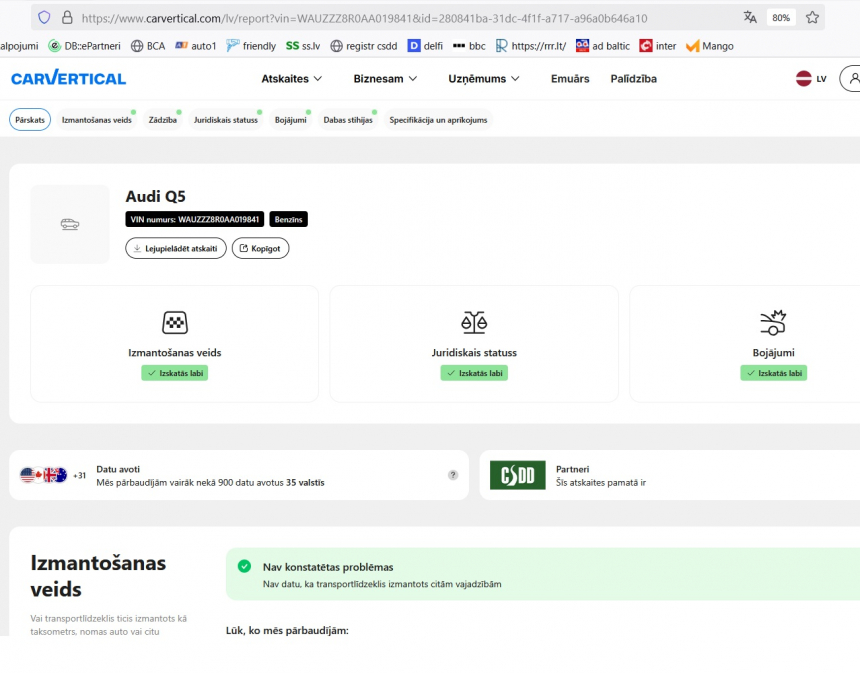This screenshot has width=860, height=673.
Task: Click Izskatās labi under Juridiskais statuss
Action: [x=474, y=373]
